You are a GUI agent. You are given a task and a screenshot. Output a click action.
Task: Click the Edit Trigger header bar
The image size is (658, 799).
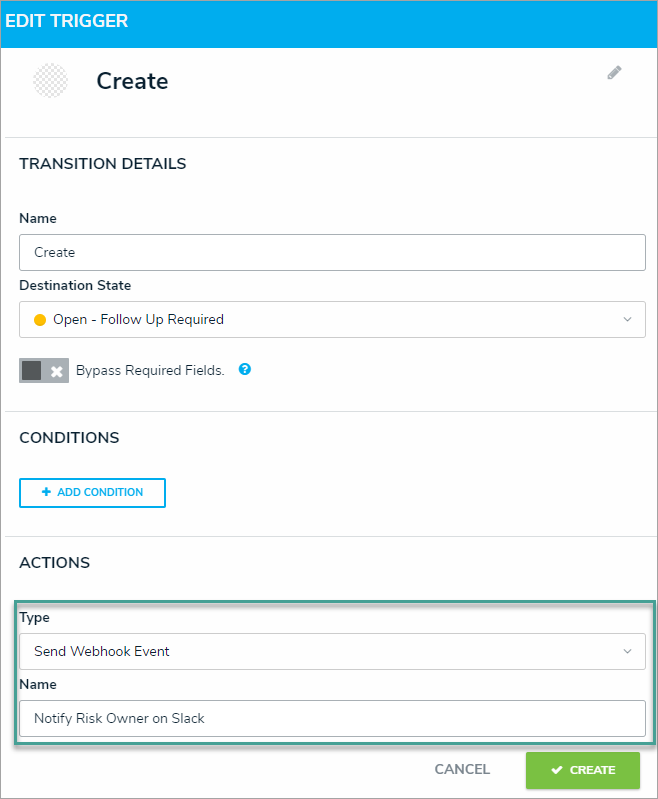point(329,21)
